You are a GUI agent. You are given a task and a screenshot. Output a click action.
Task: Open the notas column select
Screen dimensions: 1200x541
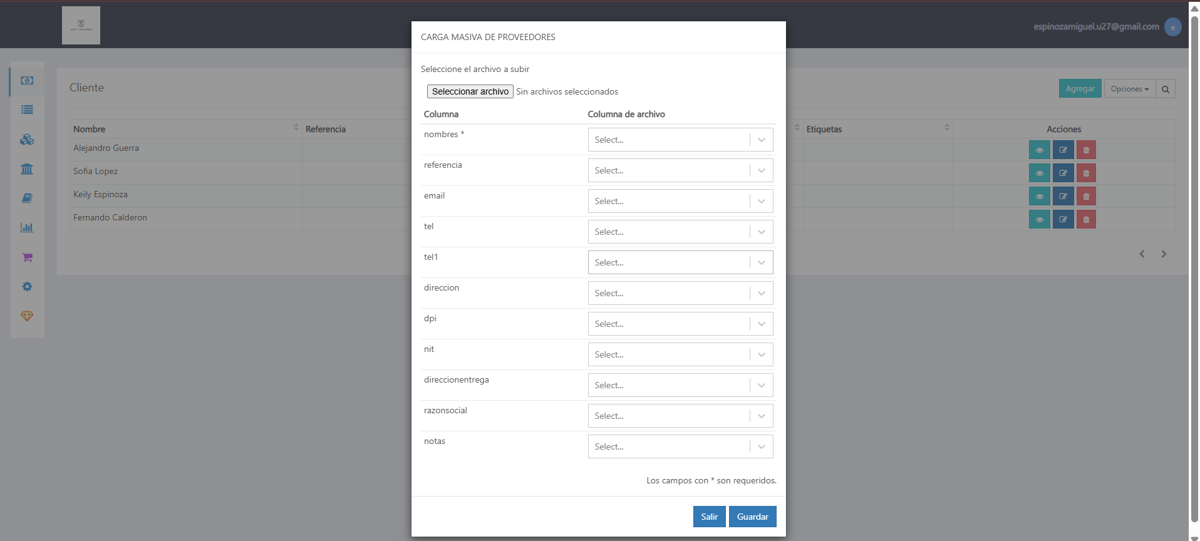click(x=680, y=447)
